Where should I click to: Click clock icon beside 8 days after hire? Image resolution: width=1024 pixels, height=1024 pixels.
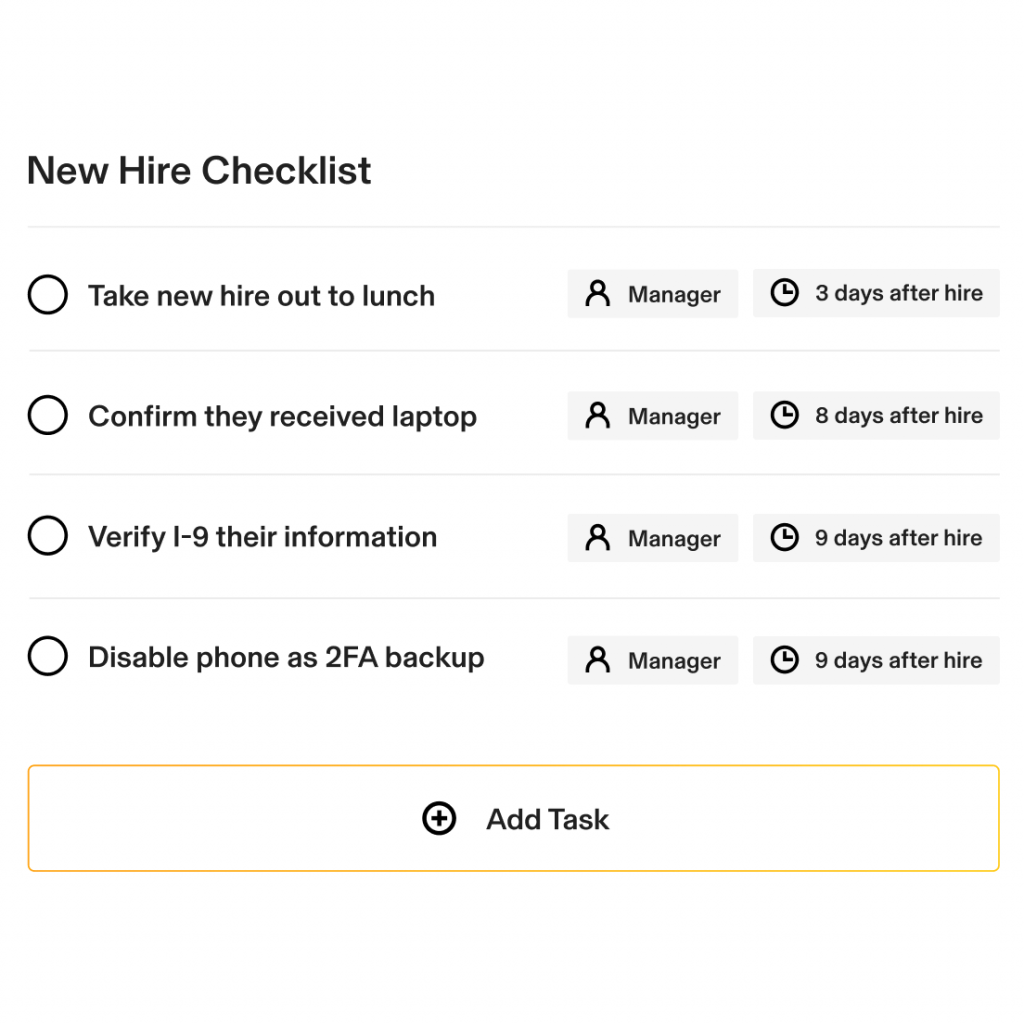pos(784,415)
